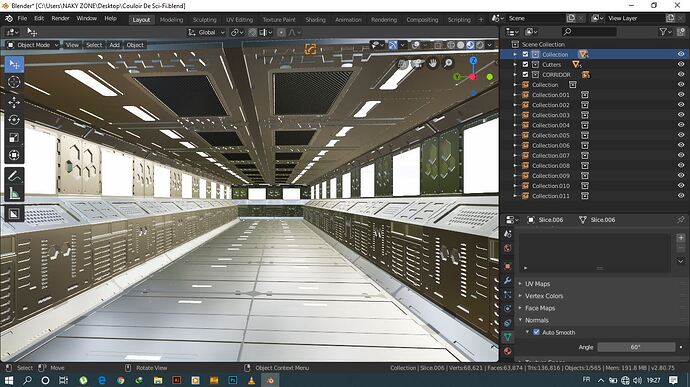The image size is (690, 387).
Task: Click the viewport Object menu button
Action: tap(135, 45)
